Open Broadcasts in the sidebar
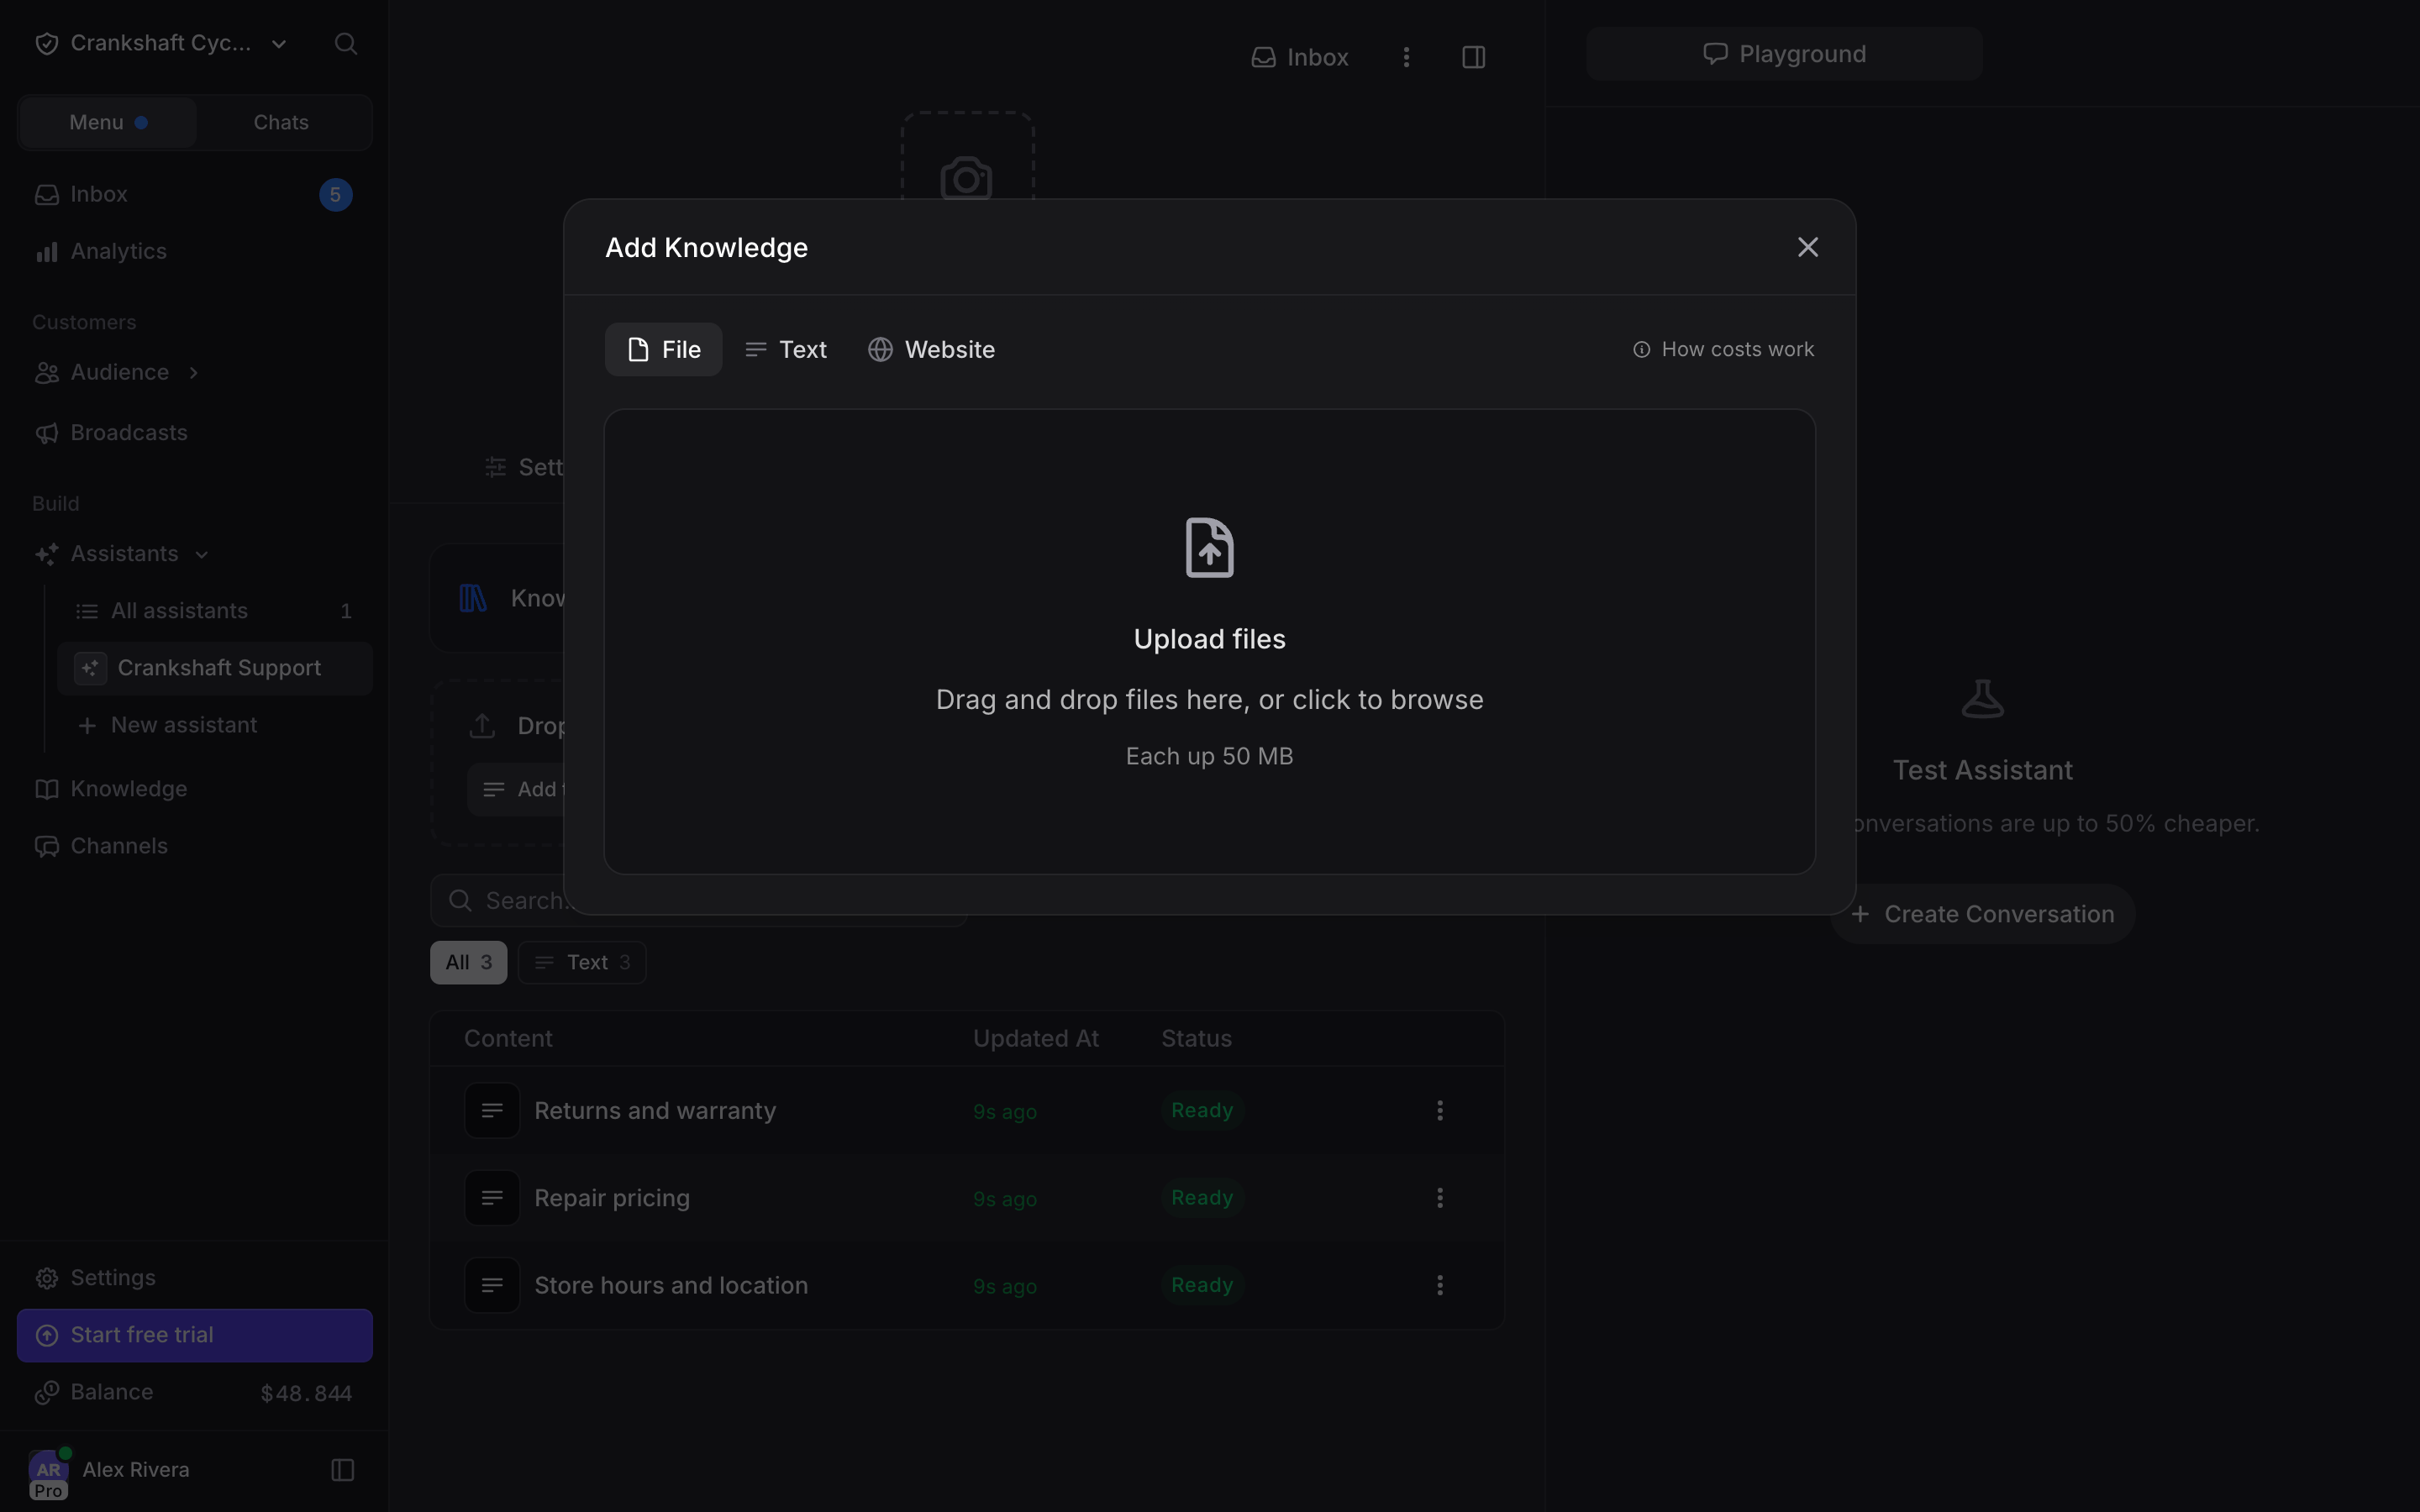The image size is (2420, 1512). click(x=195, y=433)
